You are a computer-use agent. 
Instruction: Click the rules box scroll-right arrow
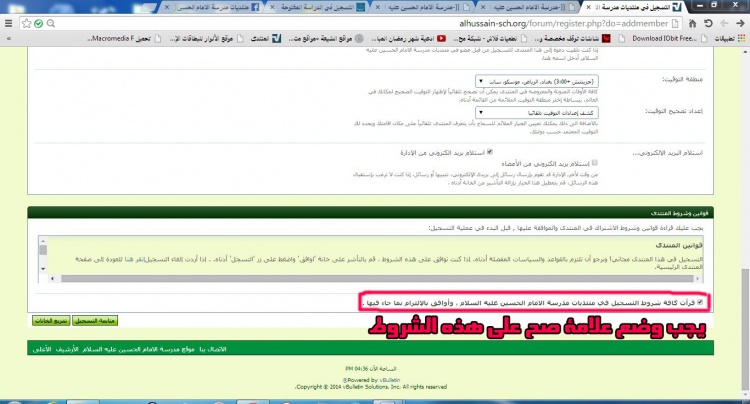pyautogui.click(x=698, y=278)
